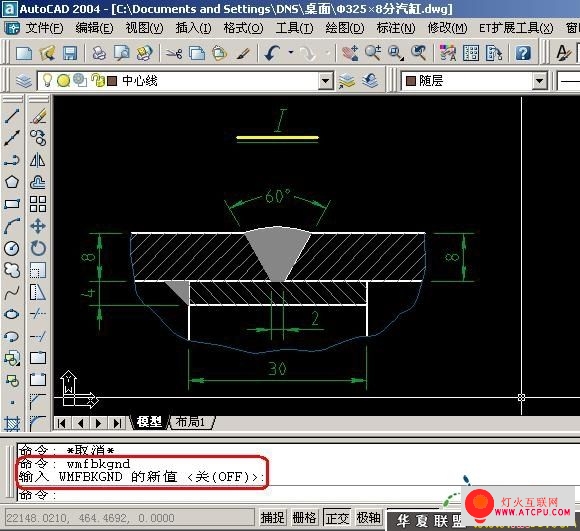The height and width of the screenshot is (531, 580).
Task: Select the Move modify tool
Action: tap(38, 226)
